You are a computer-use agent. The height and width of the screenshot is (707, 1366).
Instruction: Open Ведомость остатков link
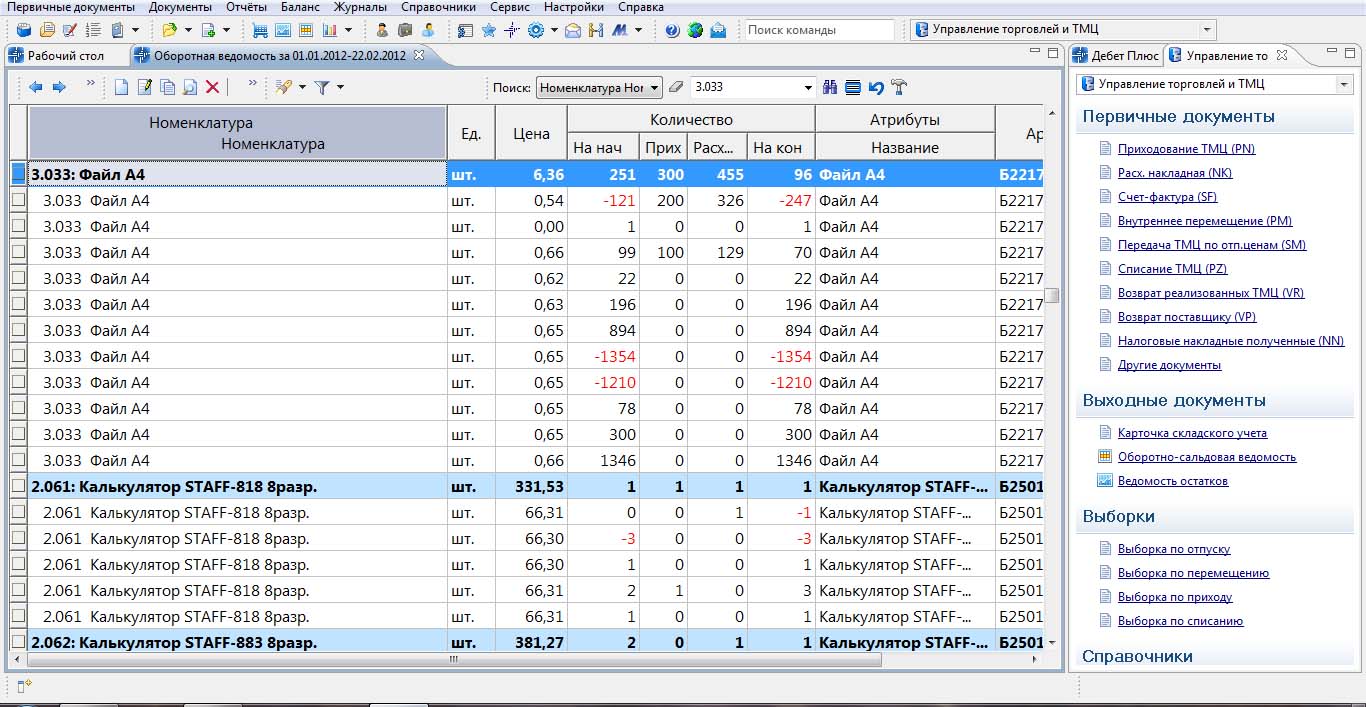pyautogui.click(x=1173, y=481)
